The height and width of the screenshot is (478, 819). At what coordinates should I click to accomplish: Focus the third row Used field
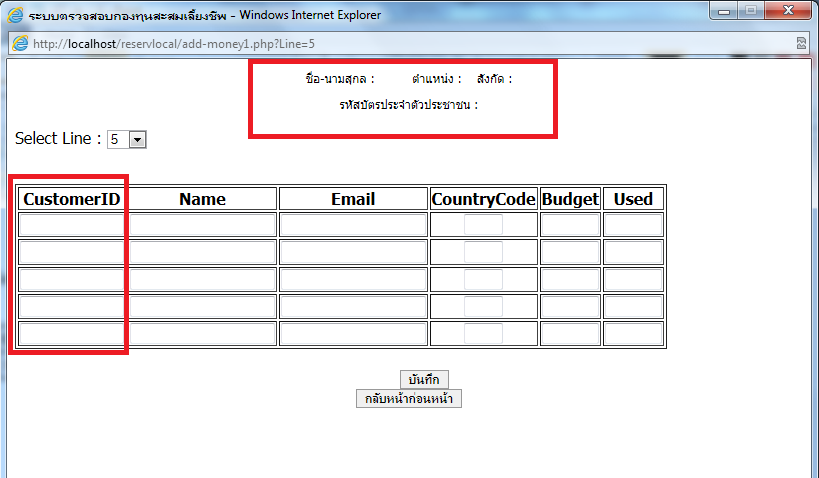click(x=634, y=279)
